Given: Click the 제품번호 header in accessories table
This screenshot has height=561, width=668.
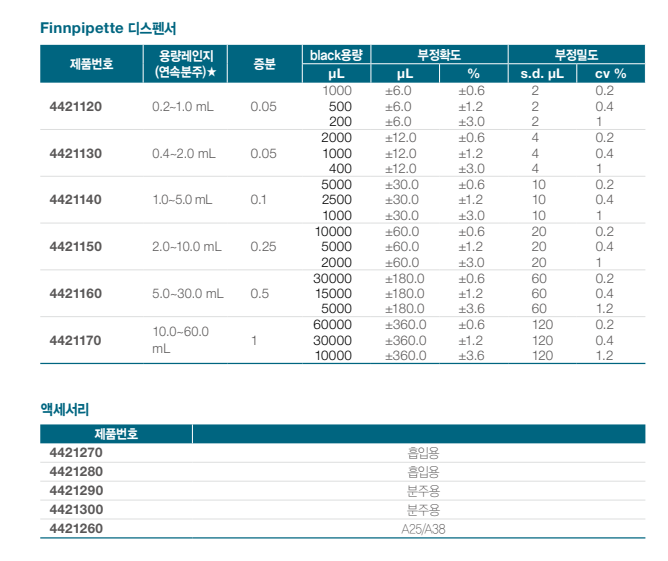Looking at the screenshot, I should (116, 434).
